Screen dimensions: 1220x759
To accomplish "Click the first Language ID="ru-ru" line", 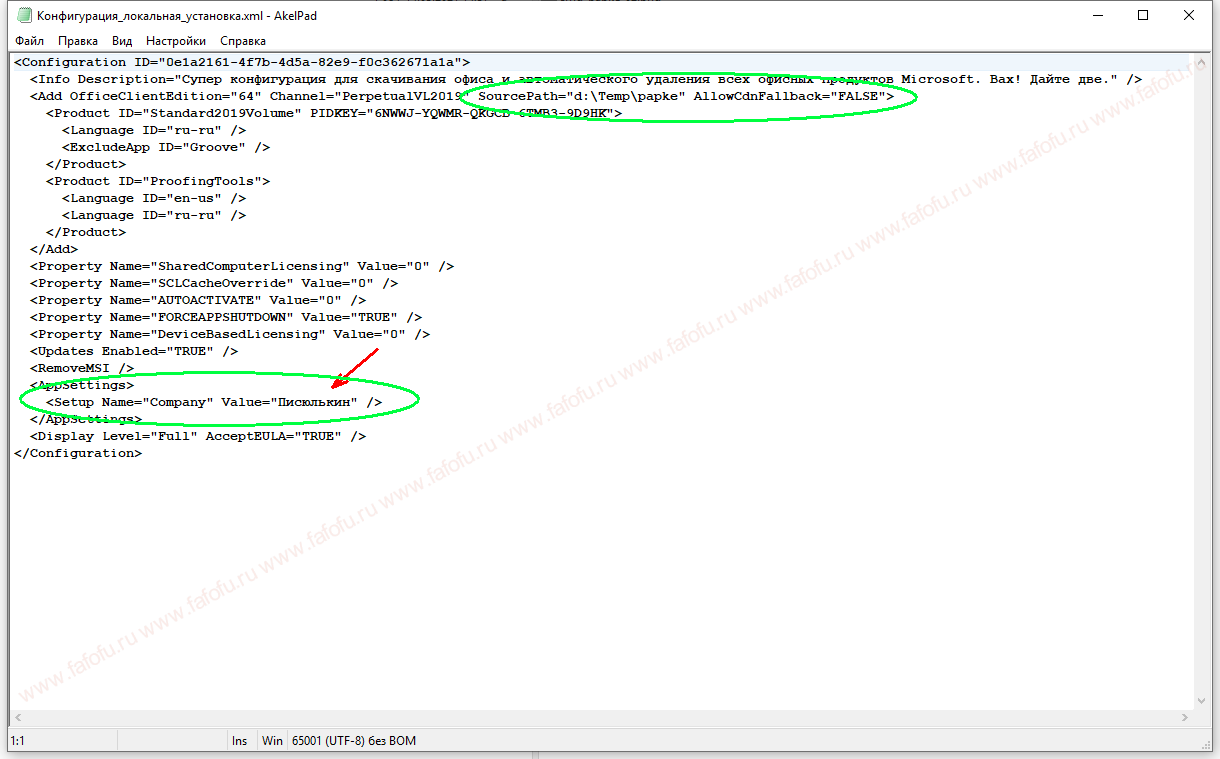I will coord(154,130).
